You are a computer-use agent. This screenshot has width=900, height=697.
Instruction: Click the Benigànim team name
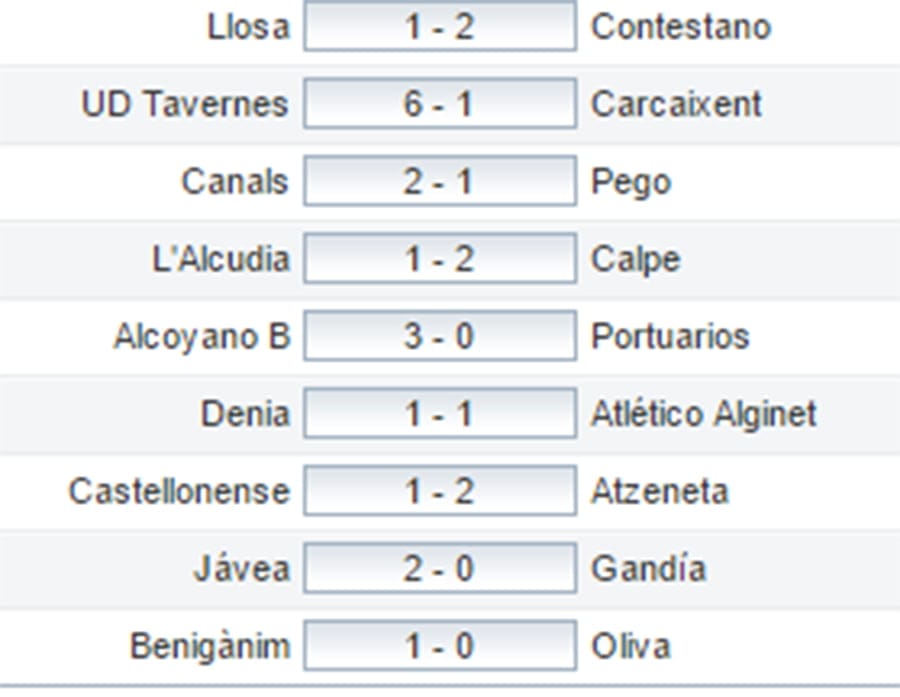click(x=209, y=647)
